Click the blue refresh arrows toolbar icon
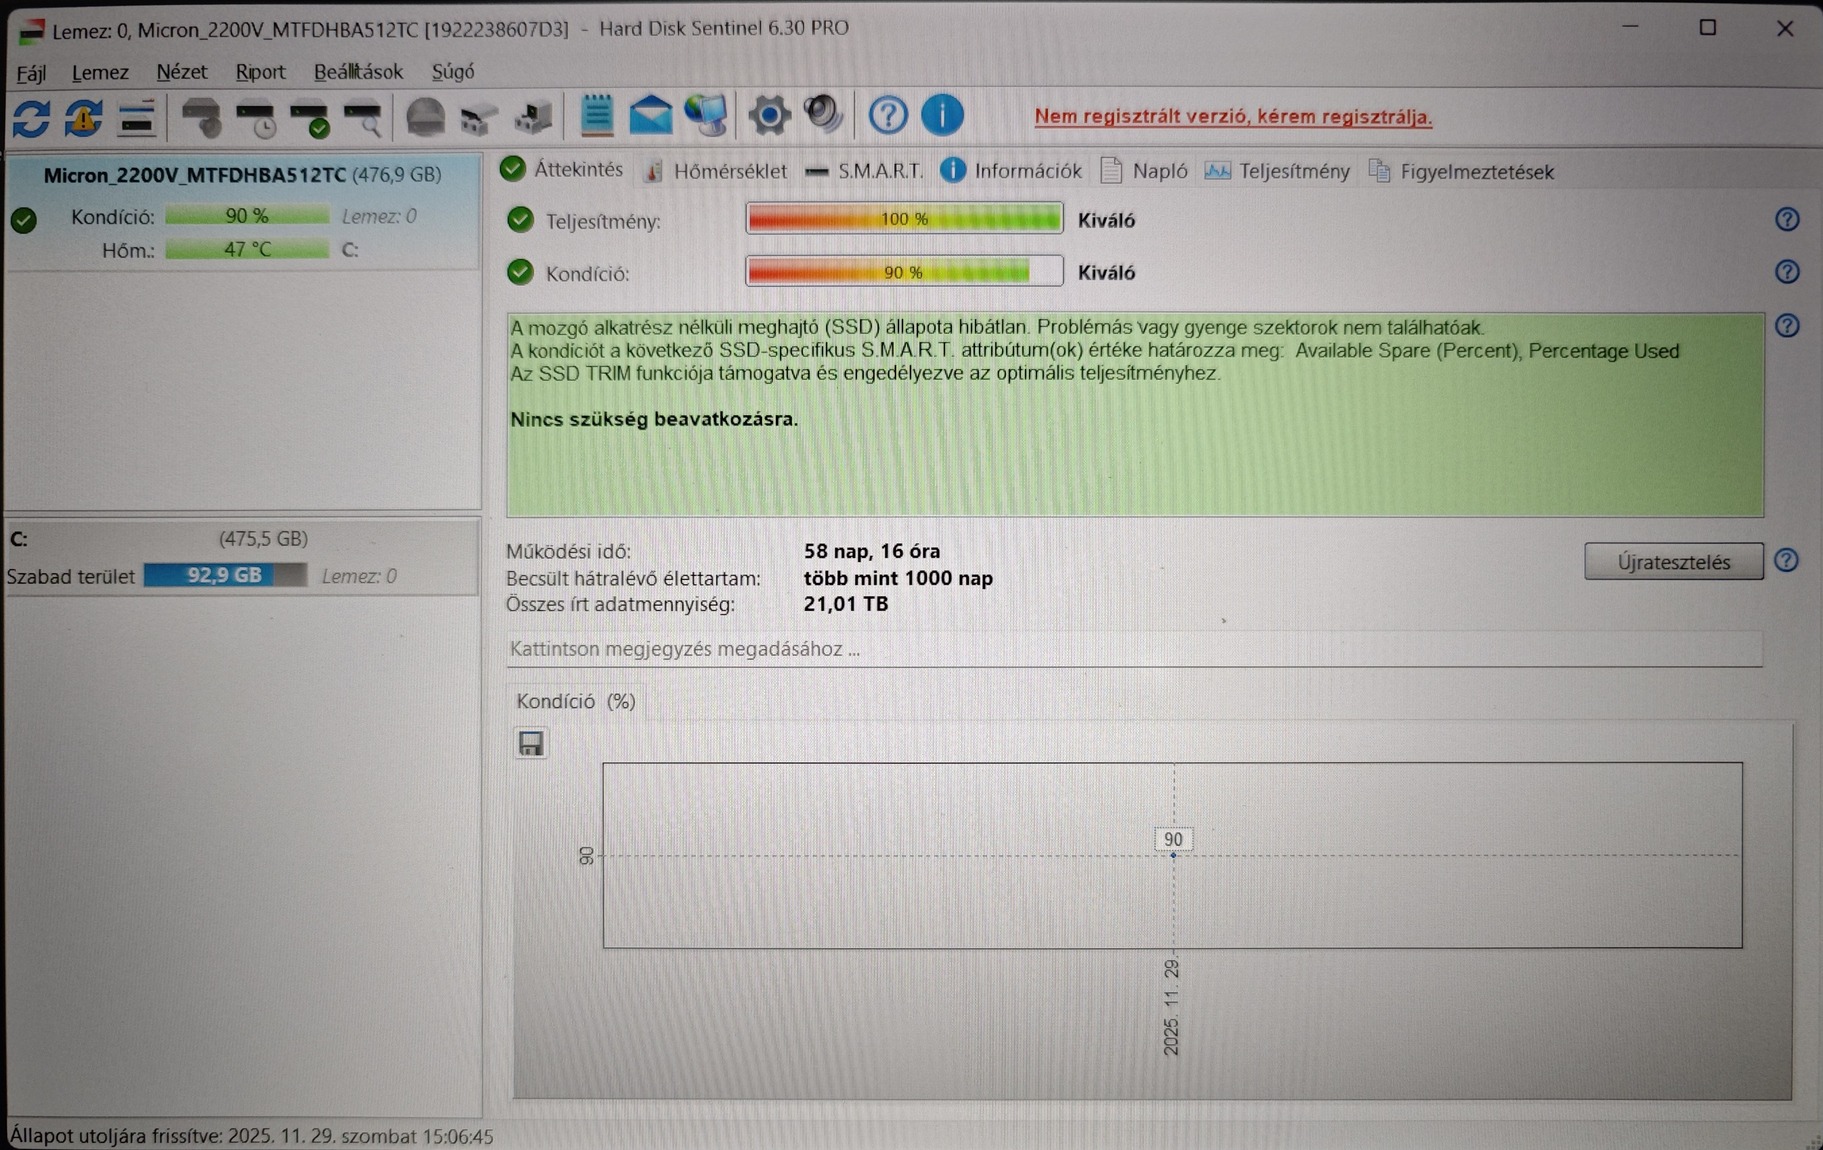 tap(32, 118)
